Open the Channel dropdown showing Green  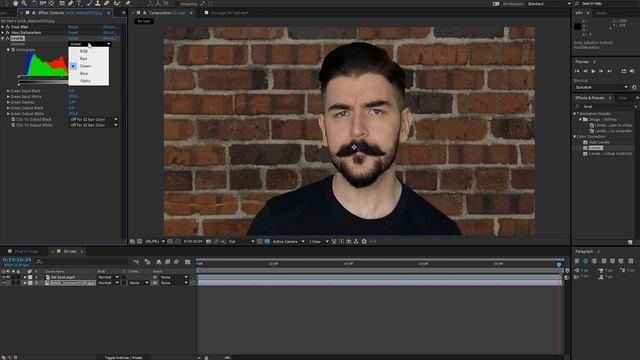pos(90,44)
